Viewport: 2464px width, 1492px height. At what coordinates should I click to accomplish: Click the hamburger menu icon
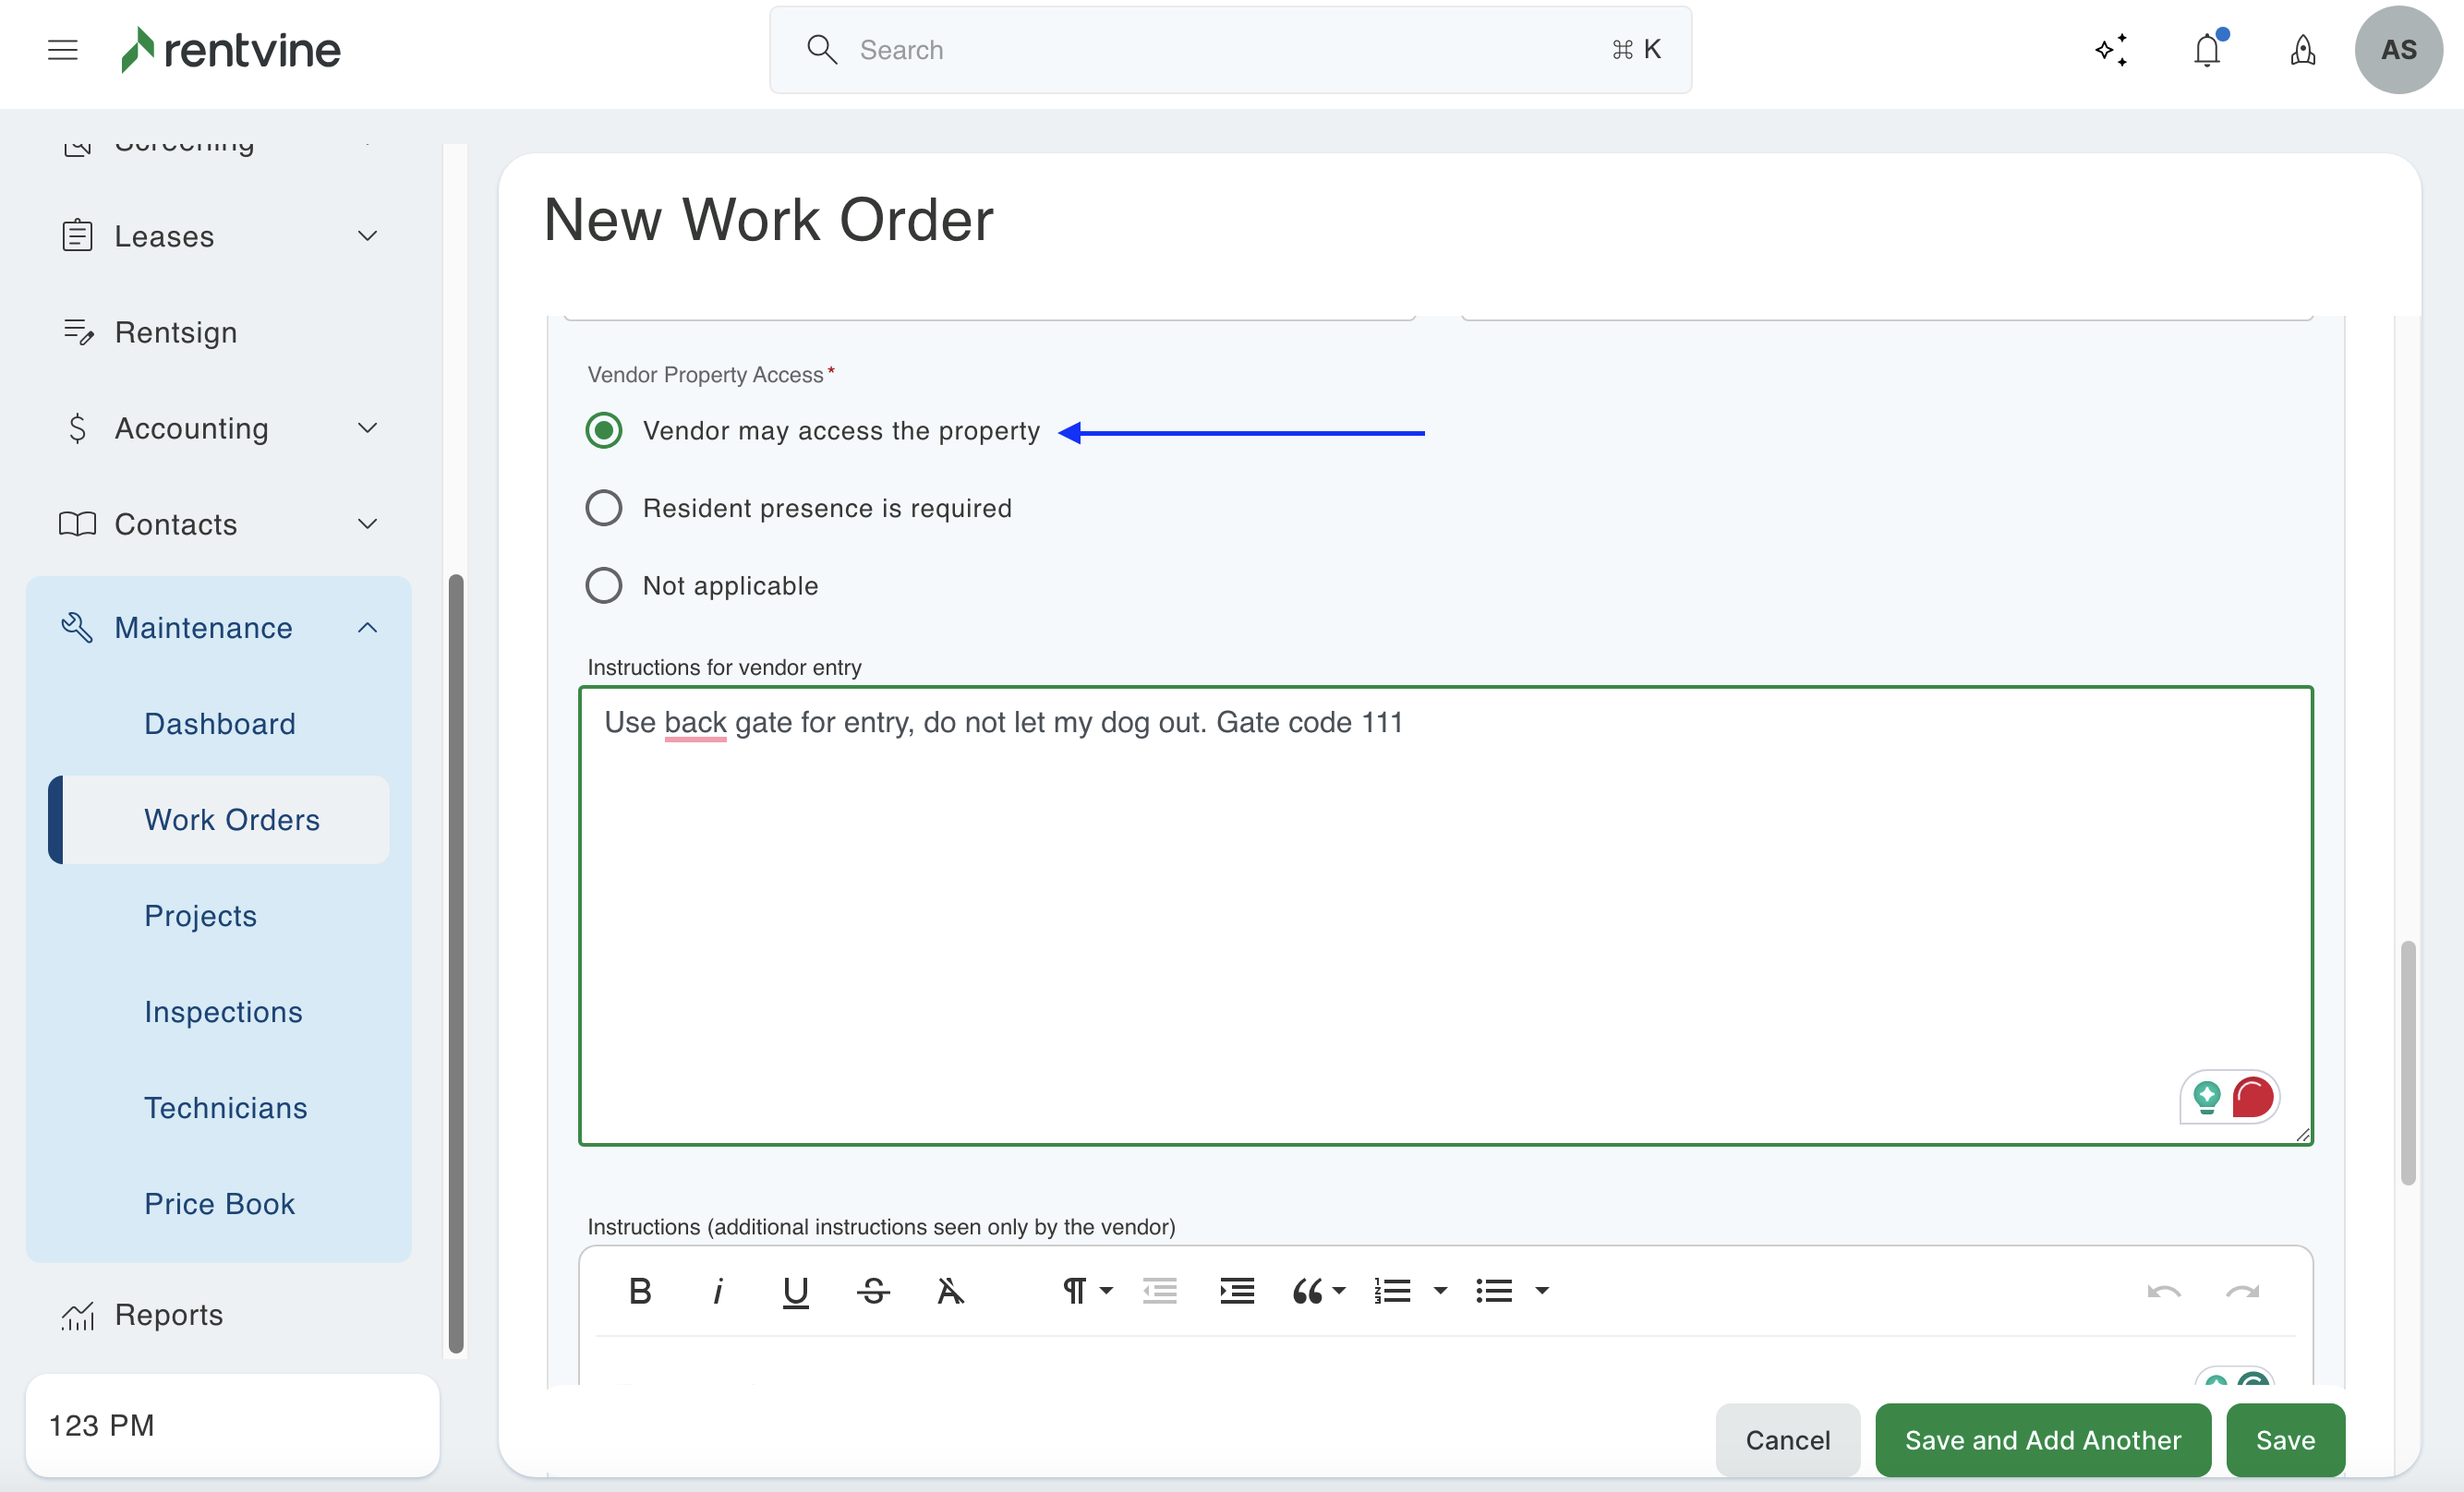[62, 50]
